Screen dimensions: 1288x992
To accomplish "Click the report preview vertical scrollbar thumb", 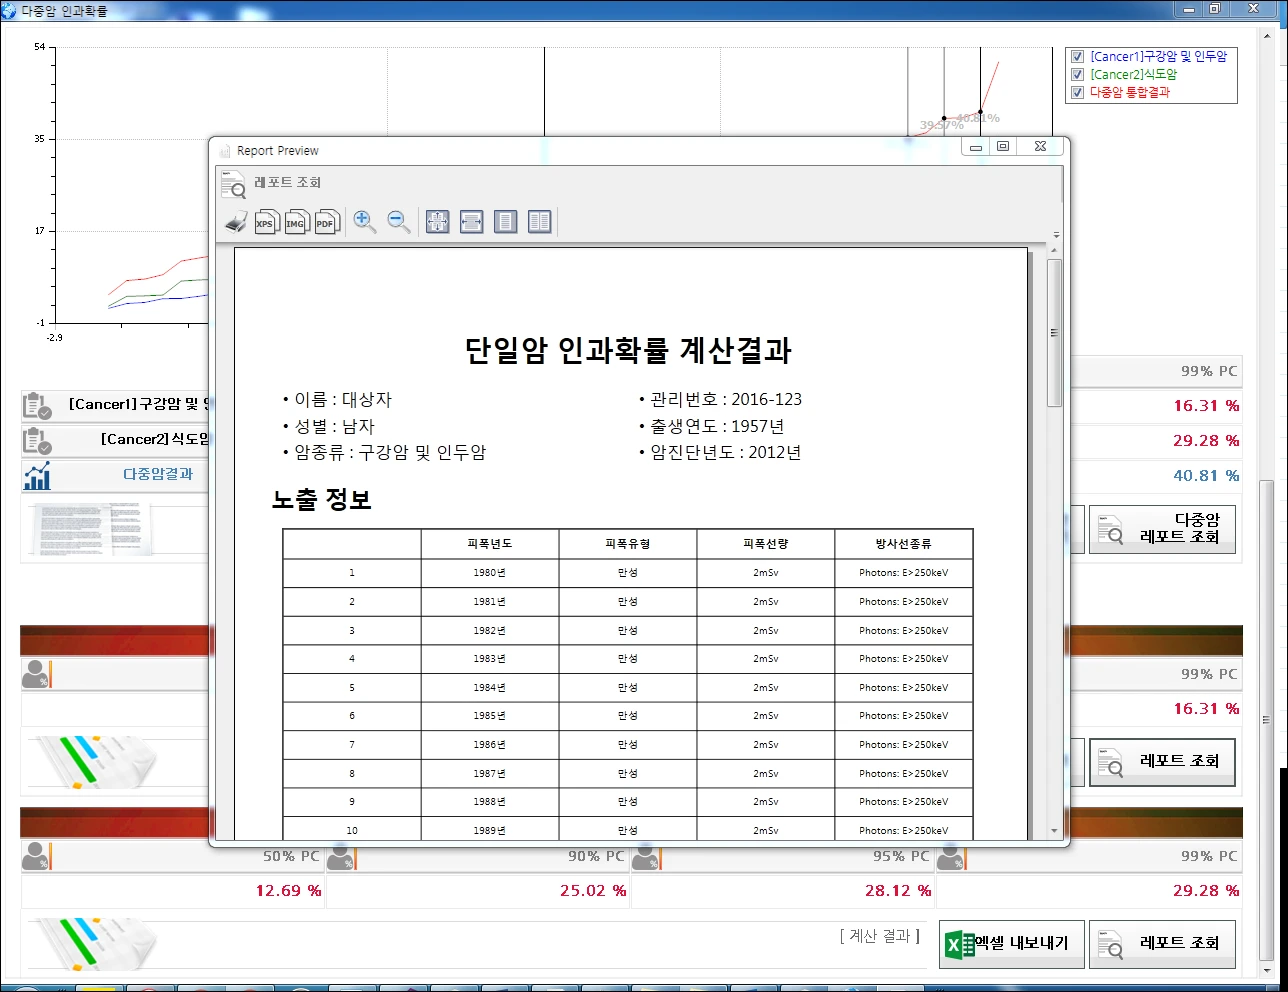I will point(1054,333).
